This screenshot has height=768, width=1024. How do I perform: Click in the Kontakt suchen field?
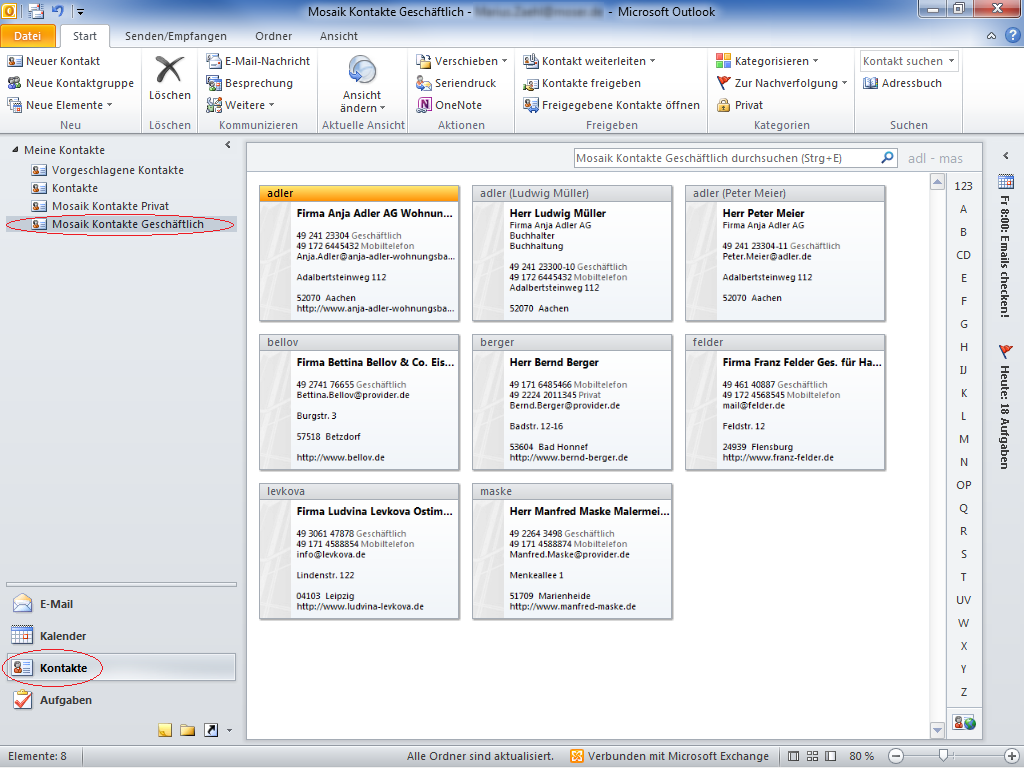coord(903,61)
